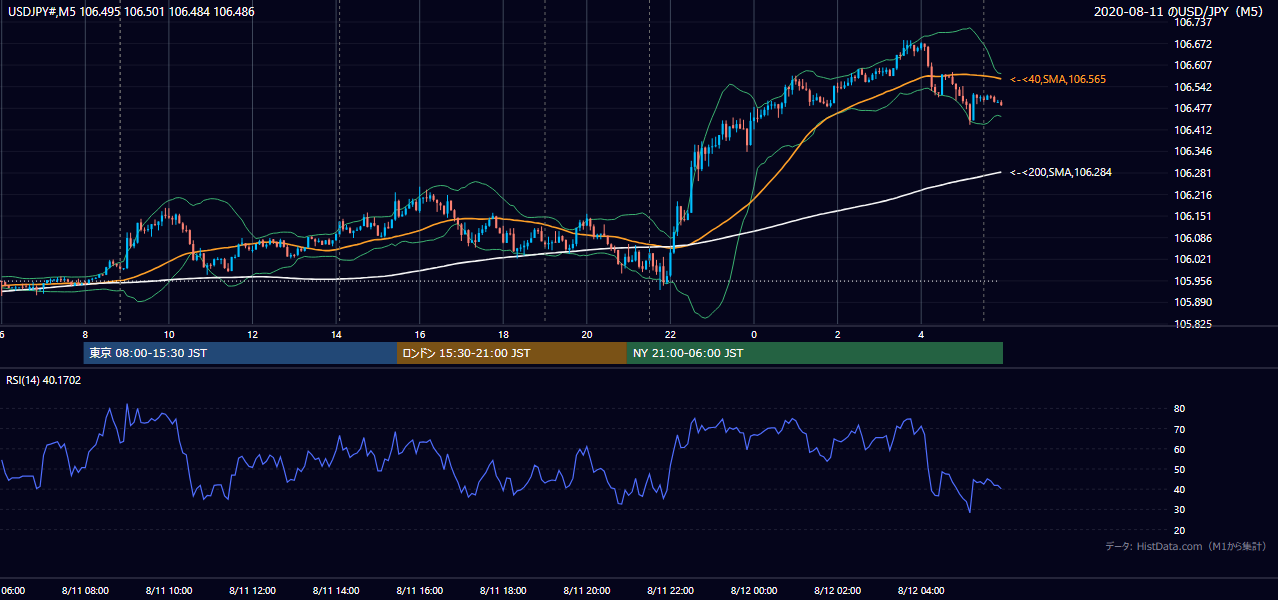This screenshot has height=600, width=1278.
Task: Click the 8/11 16:00 time axis label
Action: pyautogui.click(x=420, y=590)
